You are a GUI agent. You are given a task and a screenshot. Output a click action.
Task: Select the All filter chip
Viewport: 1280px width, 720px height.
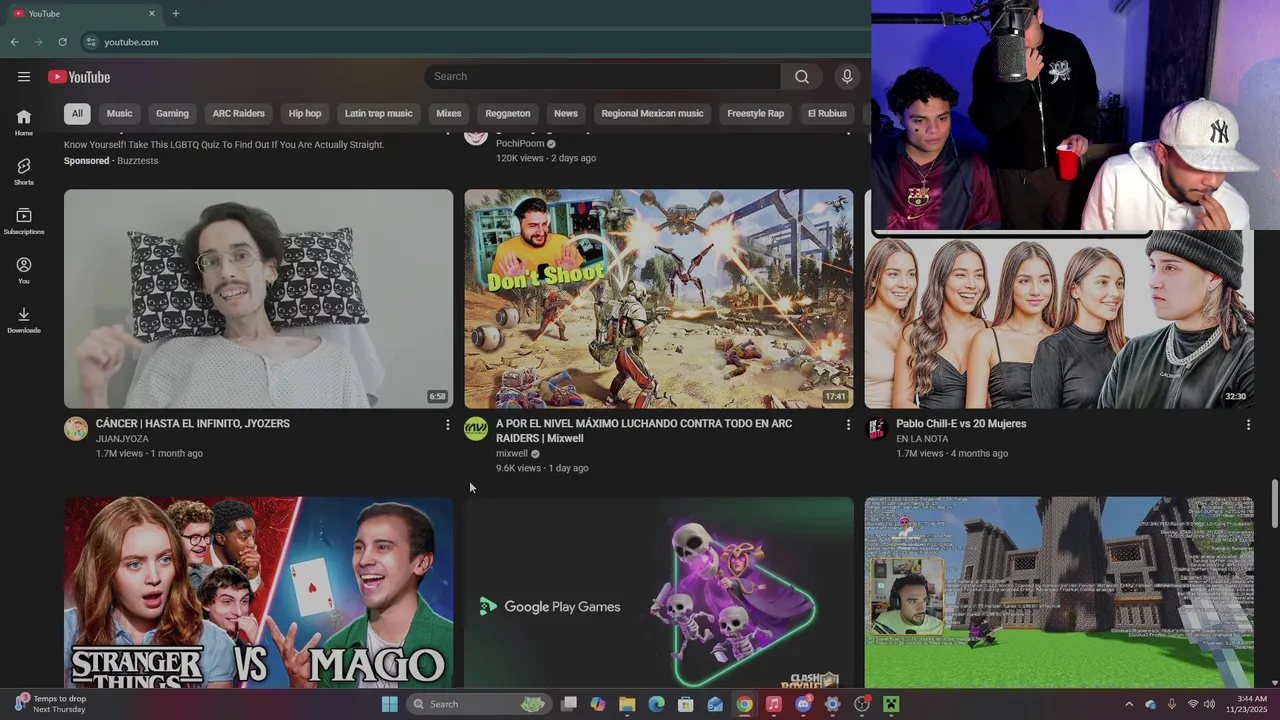[77, 113]
